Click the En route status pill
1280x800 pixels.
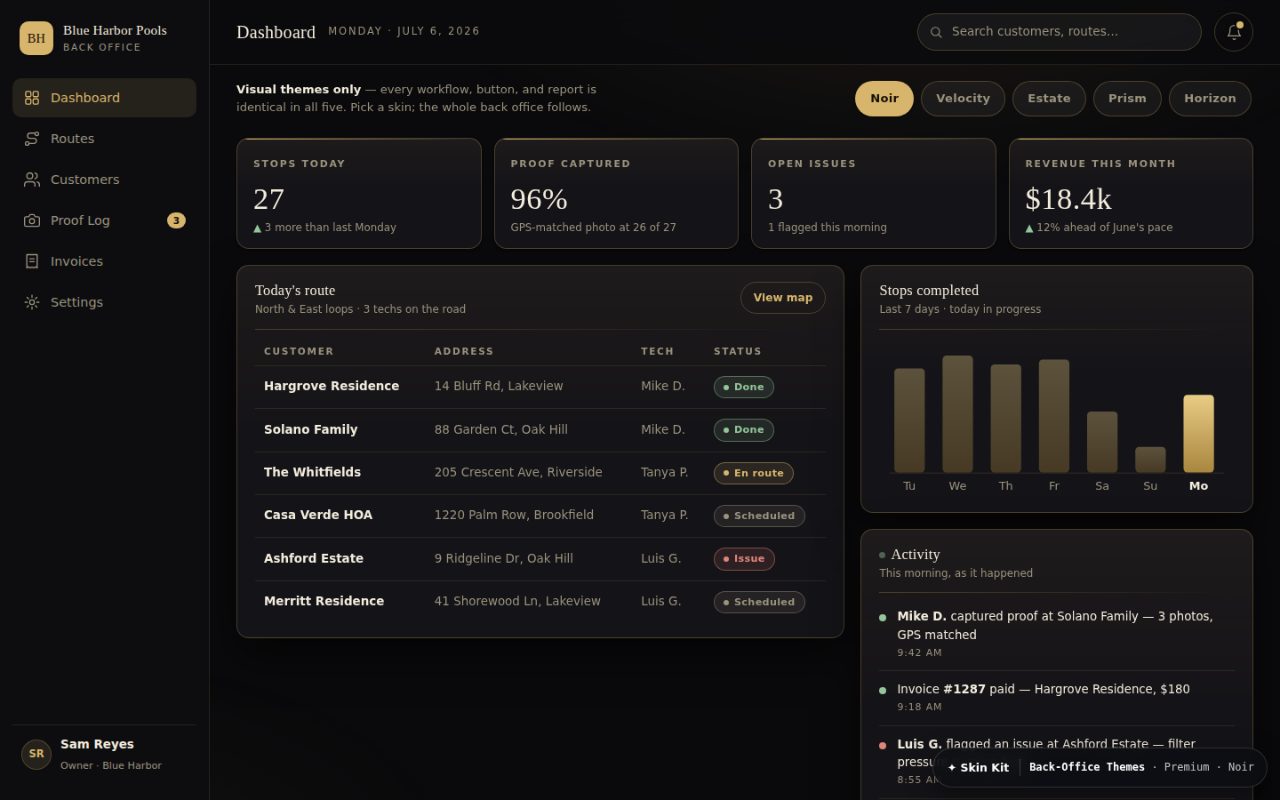pyautogui.click(x=754, y=473)
